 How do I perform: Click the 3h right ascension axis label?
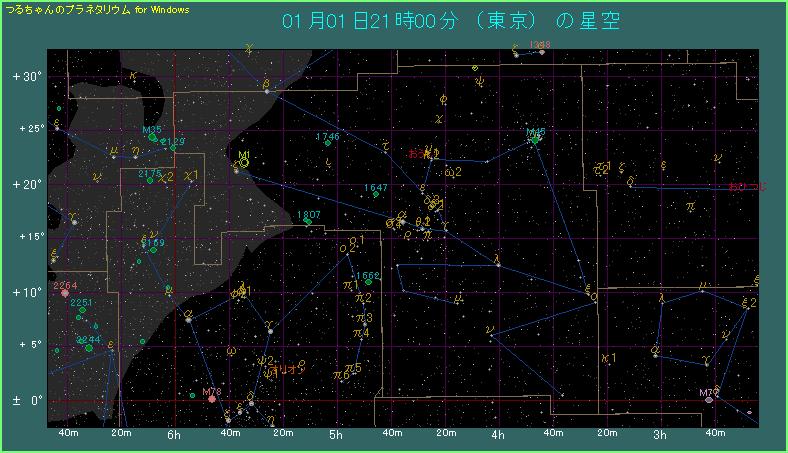[x=660, y=435]
